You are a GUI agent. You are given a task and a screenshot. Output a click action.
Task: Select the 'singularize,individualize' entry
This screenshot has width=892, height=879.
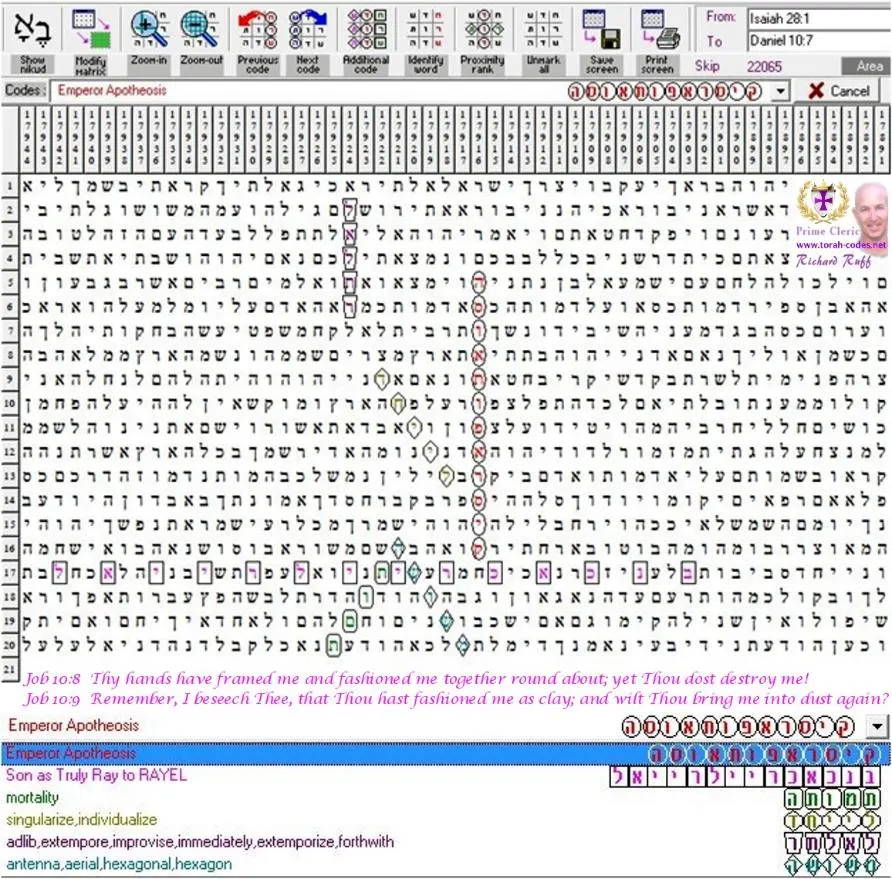[x=445, y=820]
